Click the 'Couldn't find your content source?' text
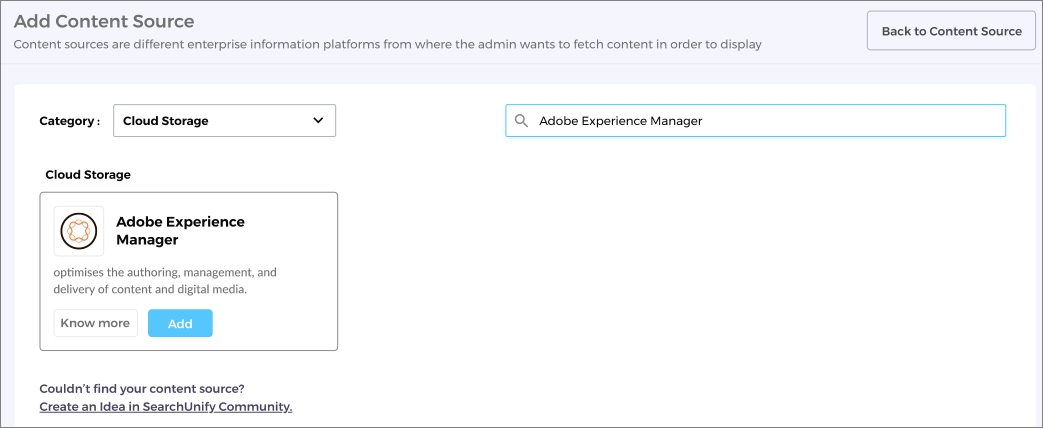 [x=142, y=389]
